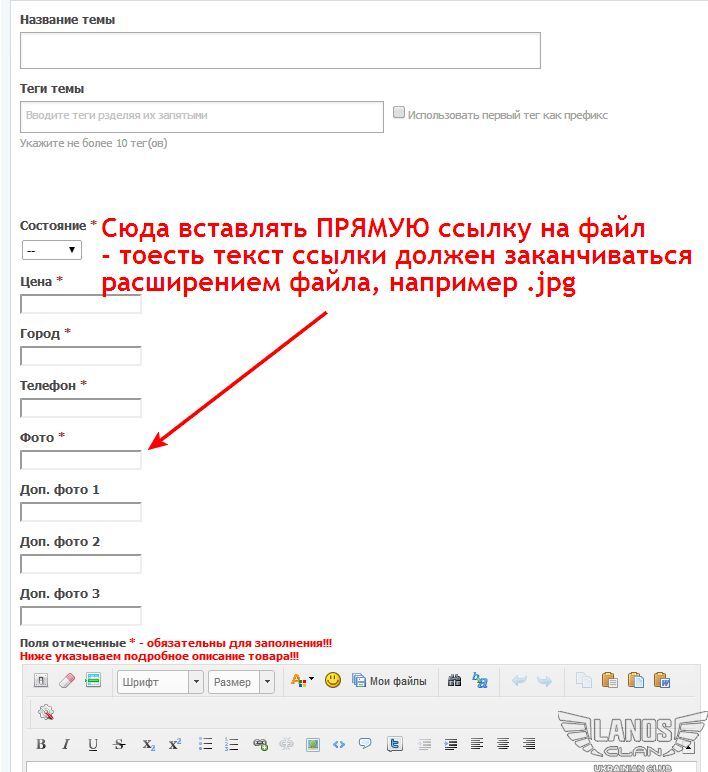Click the Фото link input field
708x772 pixels.
[81, 460]
